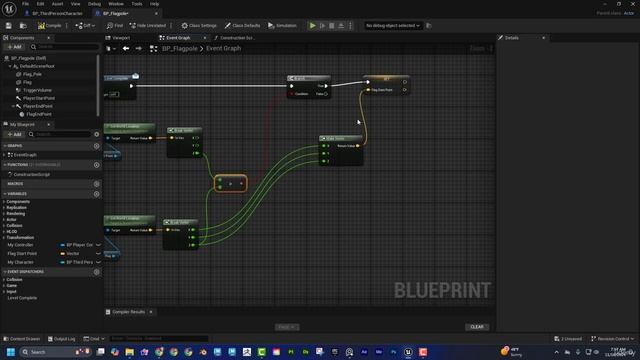Click Vector type swatch of Flag Start Point
Screen dimensions: 640x360
tap(62, 254)
